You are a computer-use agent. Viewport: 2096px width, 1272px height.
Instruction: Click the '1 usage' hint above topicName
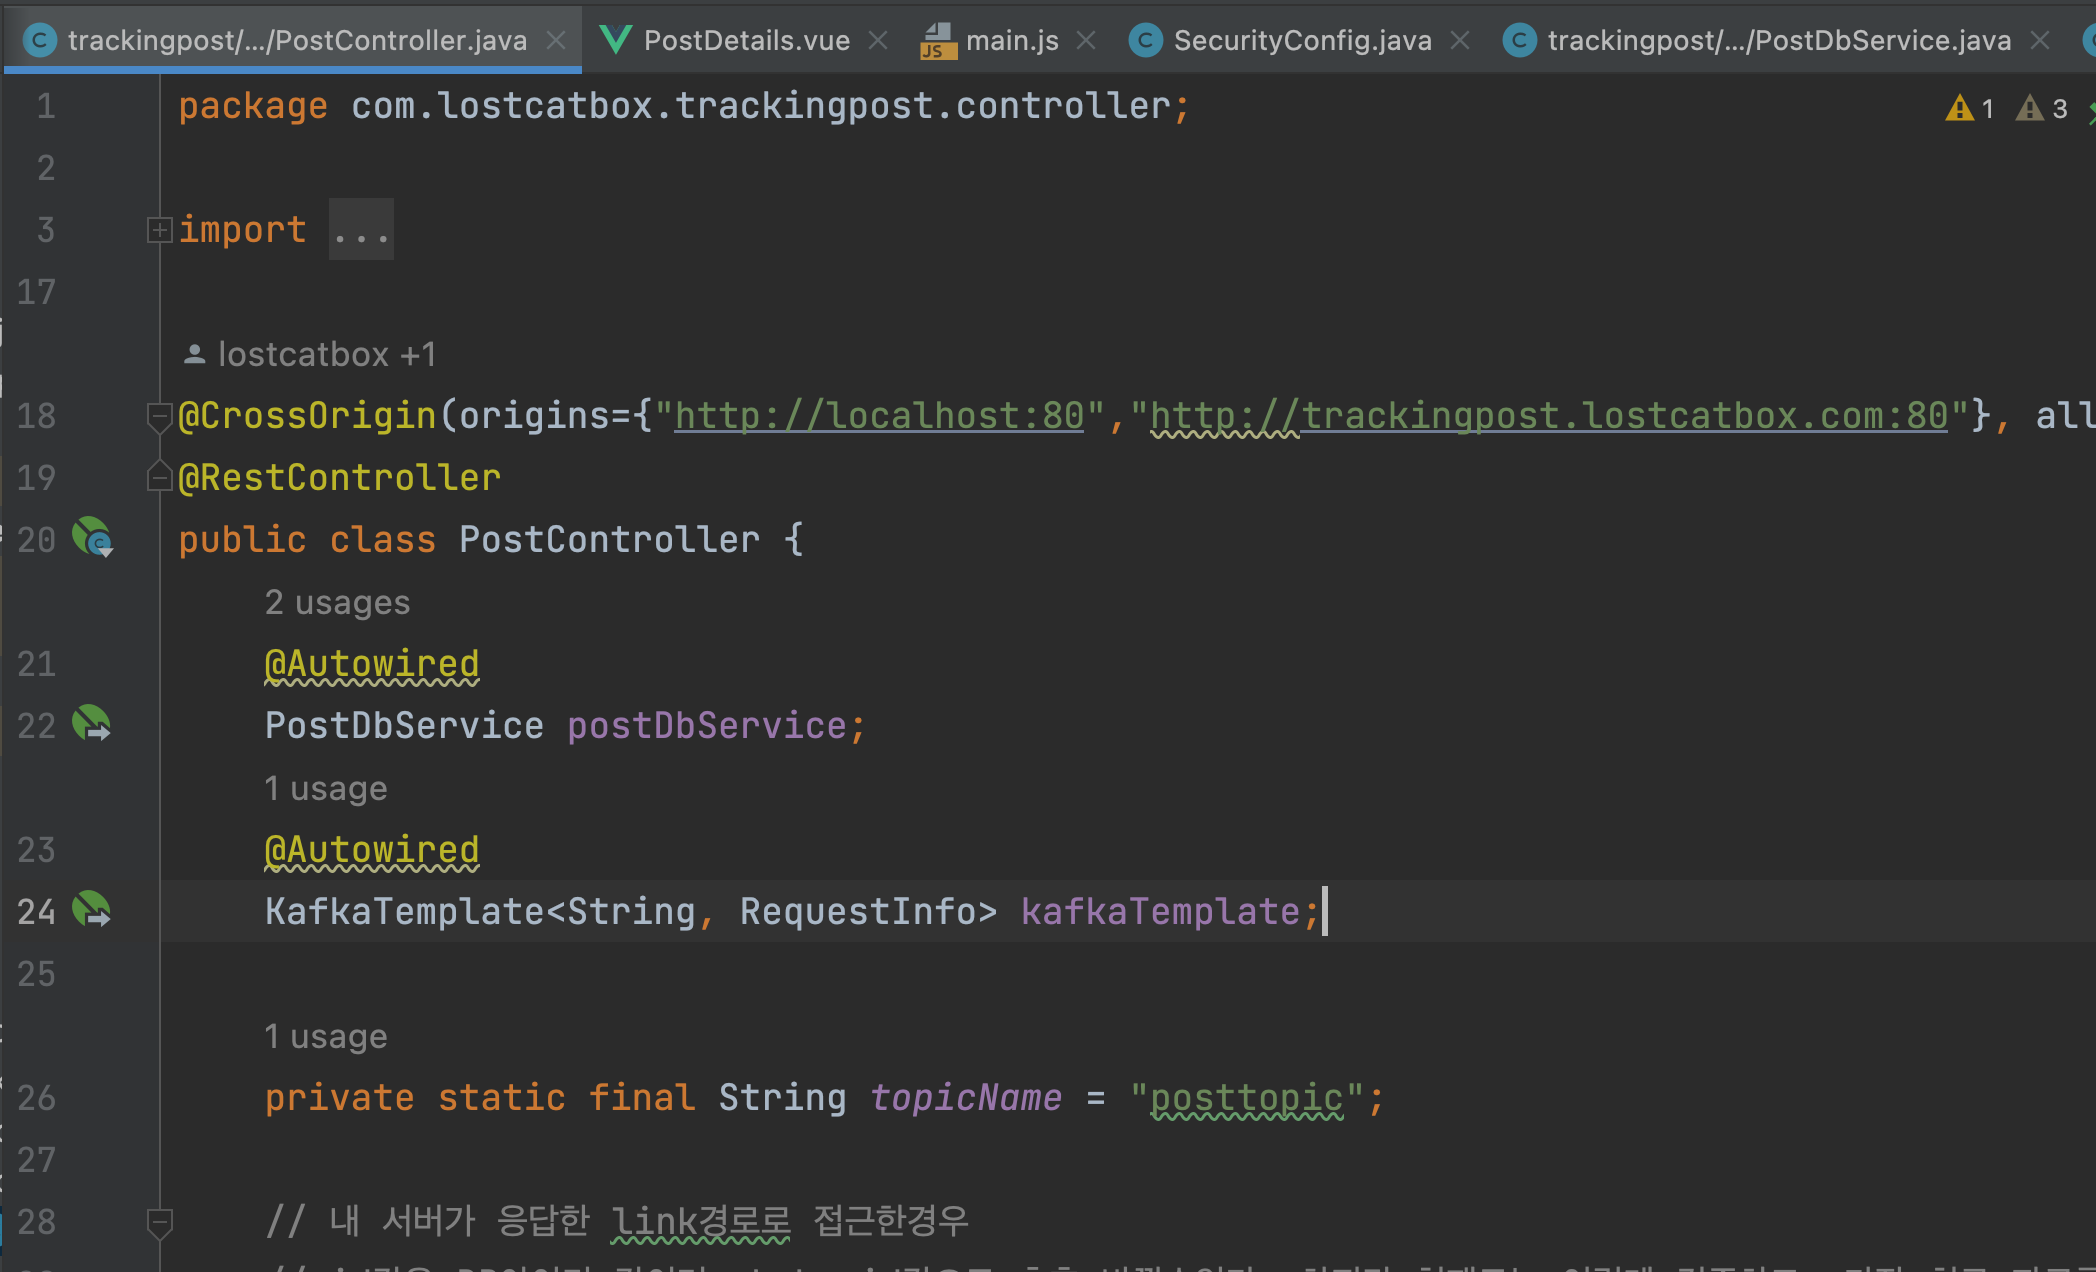pos(325,1036)
